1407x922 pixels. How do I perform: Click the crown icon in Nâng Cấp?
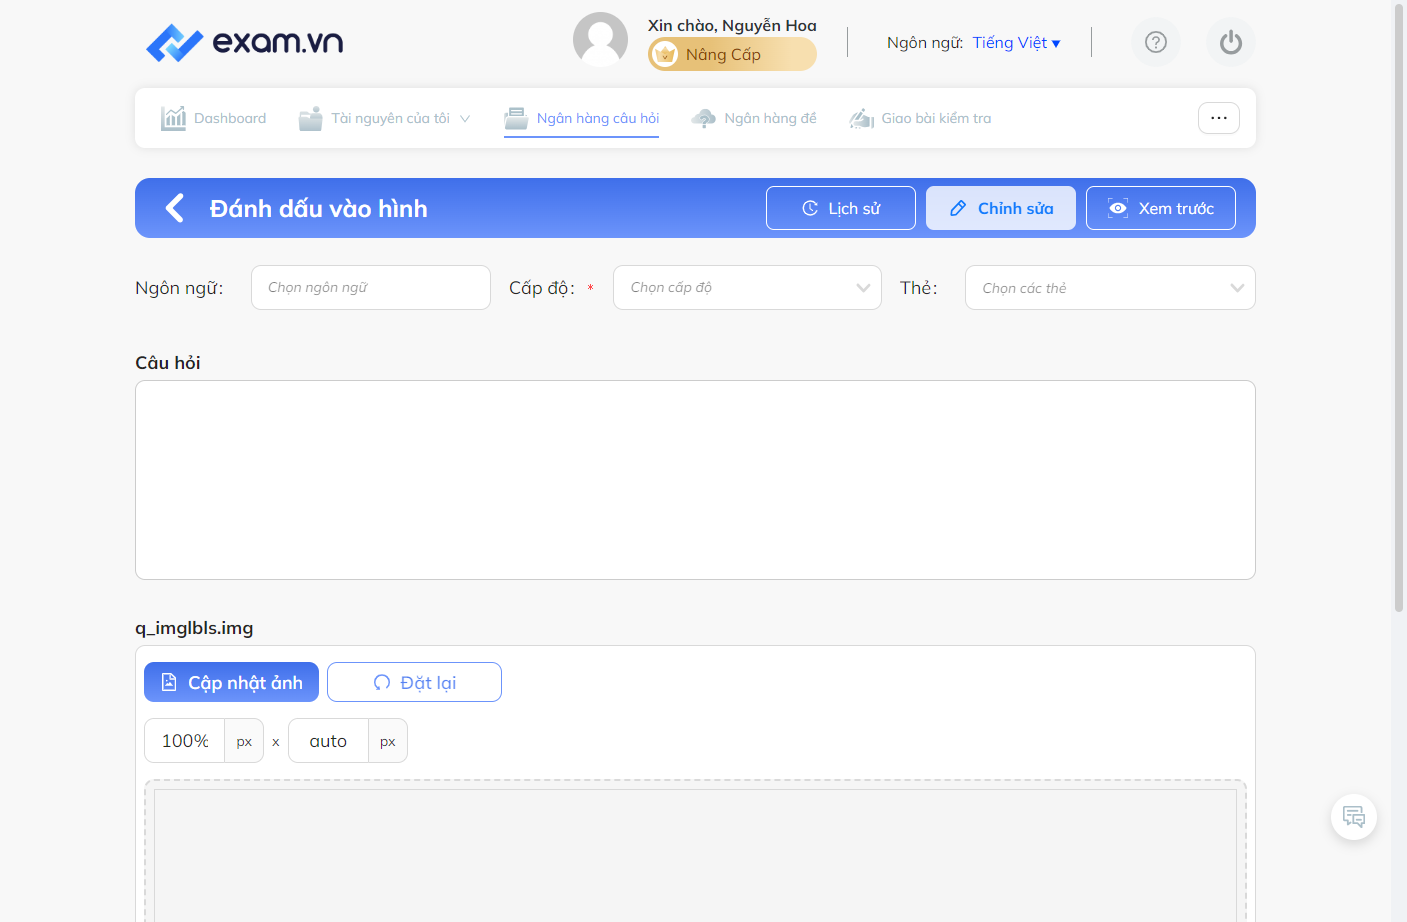pyautogui.click(x=665, y=54)
